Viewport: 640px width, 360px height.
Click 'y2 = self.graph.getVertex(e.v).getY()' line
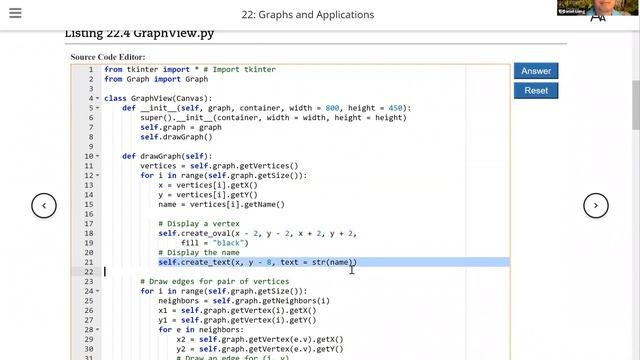point(260,349)
